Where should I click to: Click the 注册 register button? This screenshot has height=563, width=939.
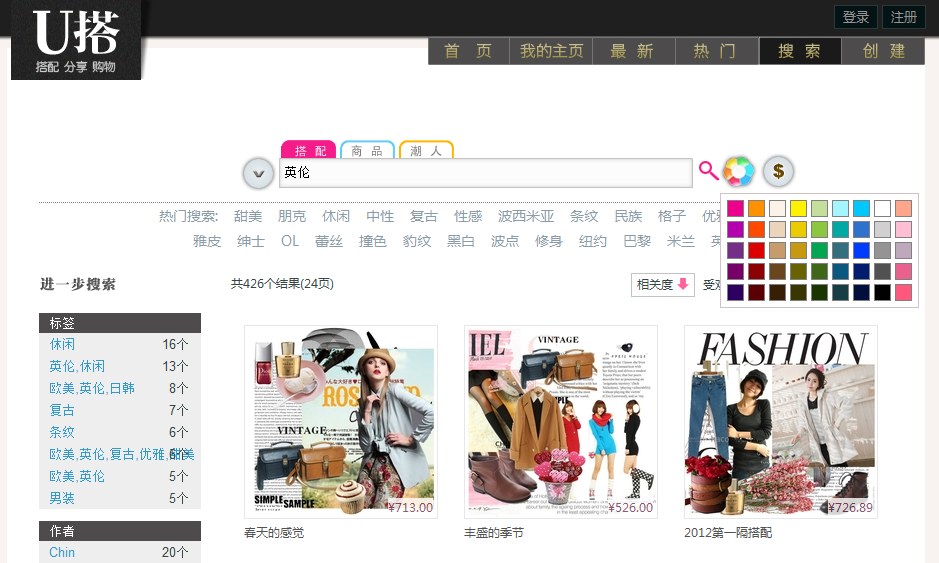tap(904, 17)
